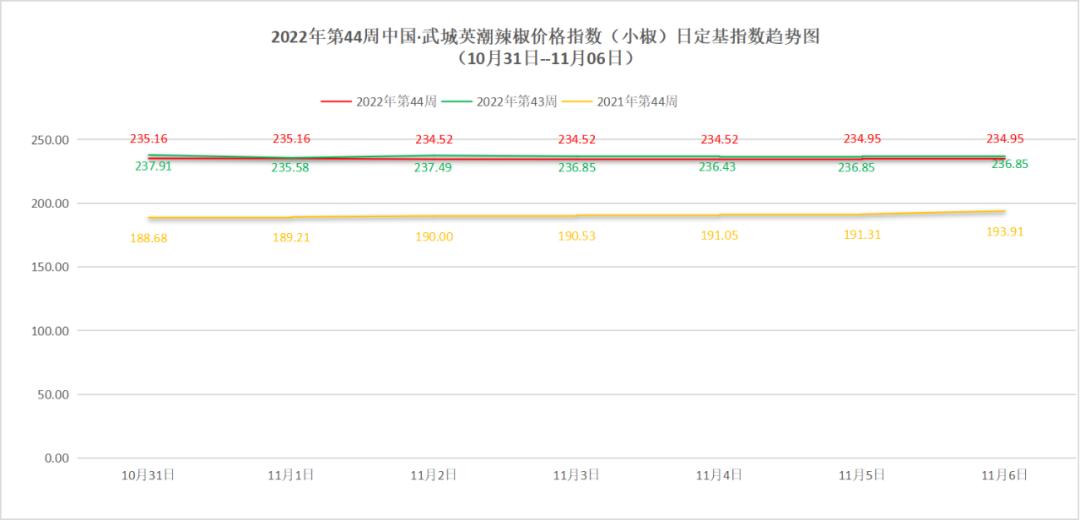Click the date range subtitle (10月31日--11月06日)
This screenshot has height=520, width=1080.
(545, 59)
